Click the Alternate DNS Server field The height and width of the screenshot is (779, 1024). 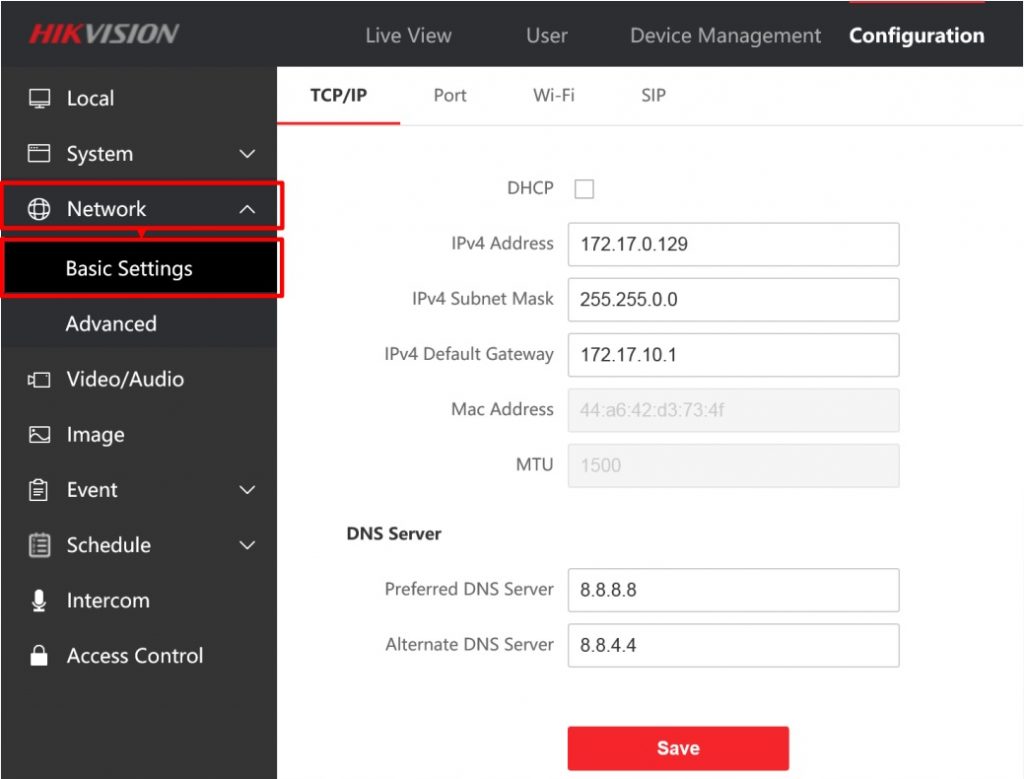point(733,646)
